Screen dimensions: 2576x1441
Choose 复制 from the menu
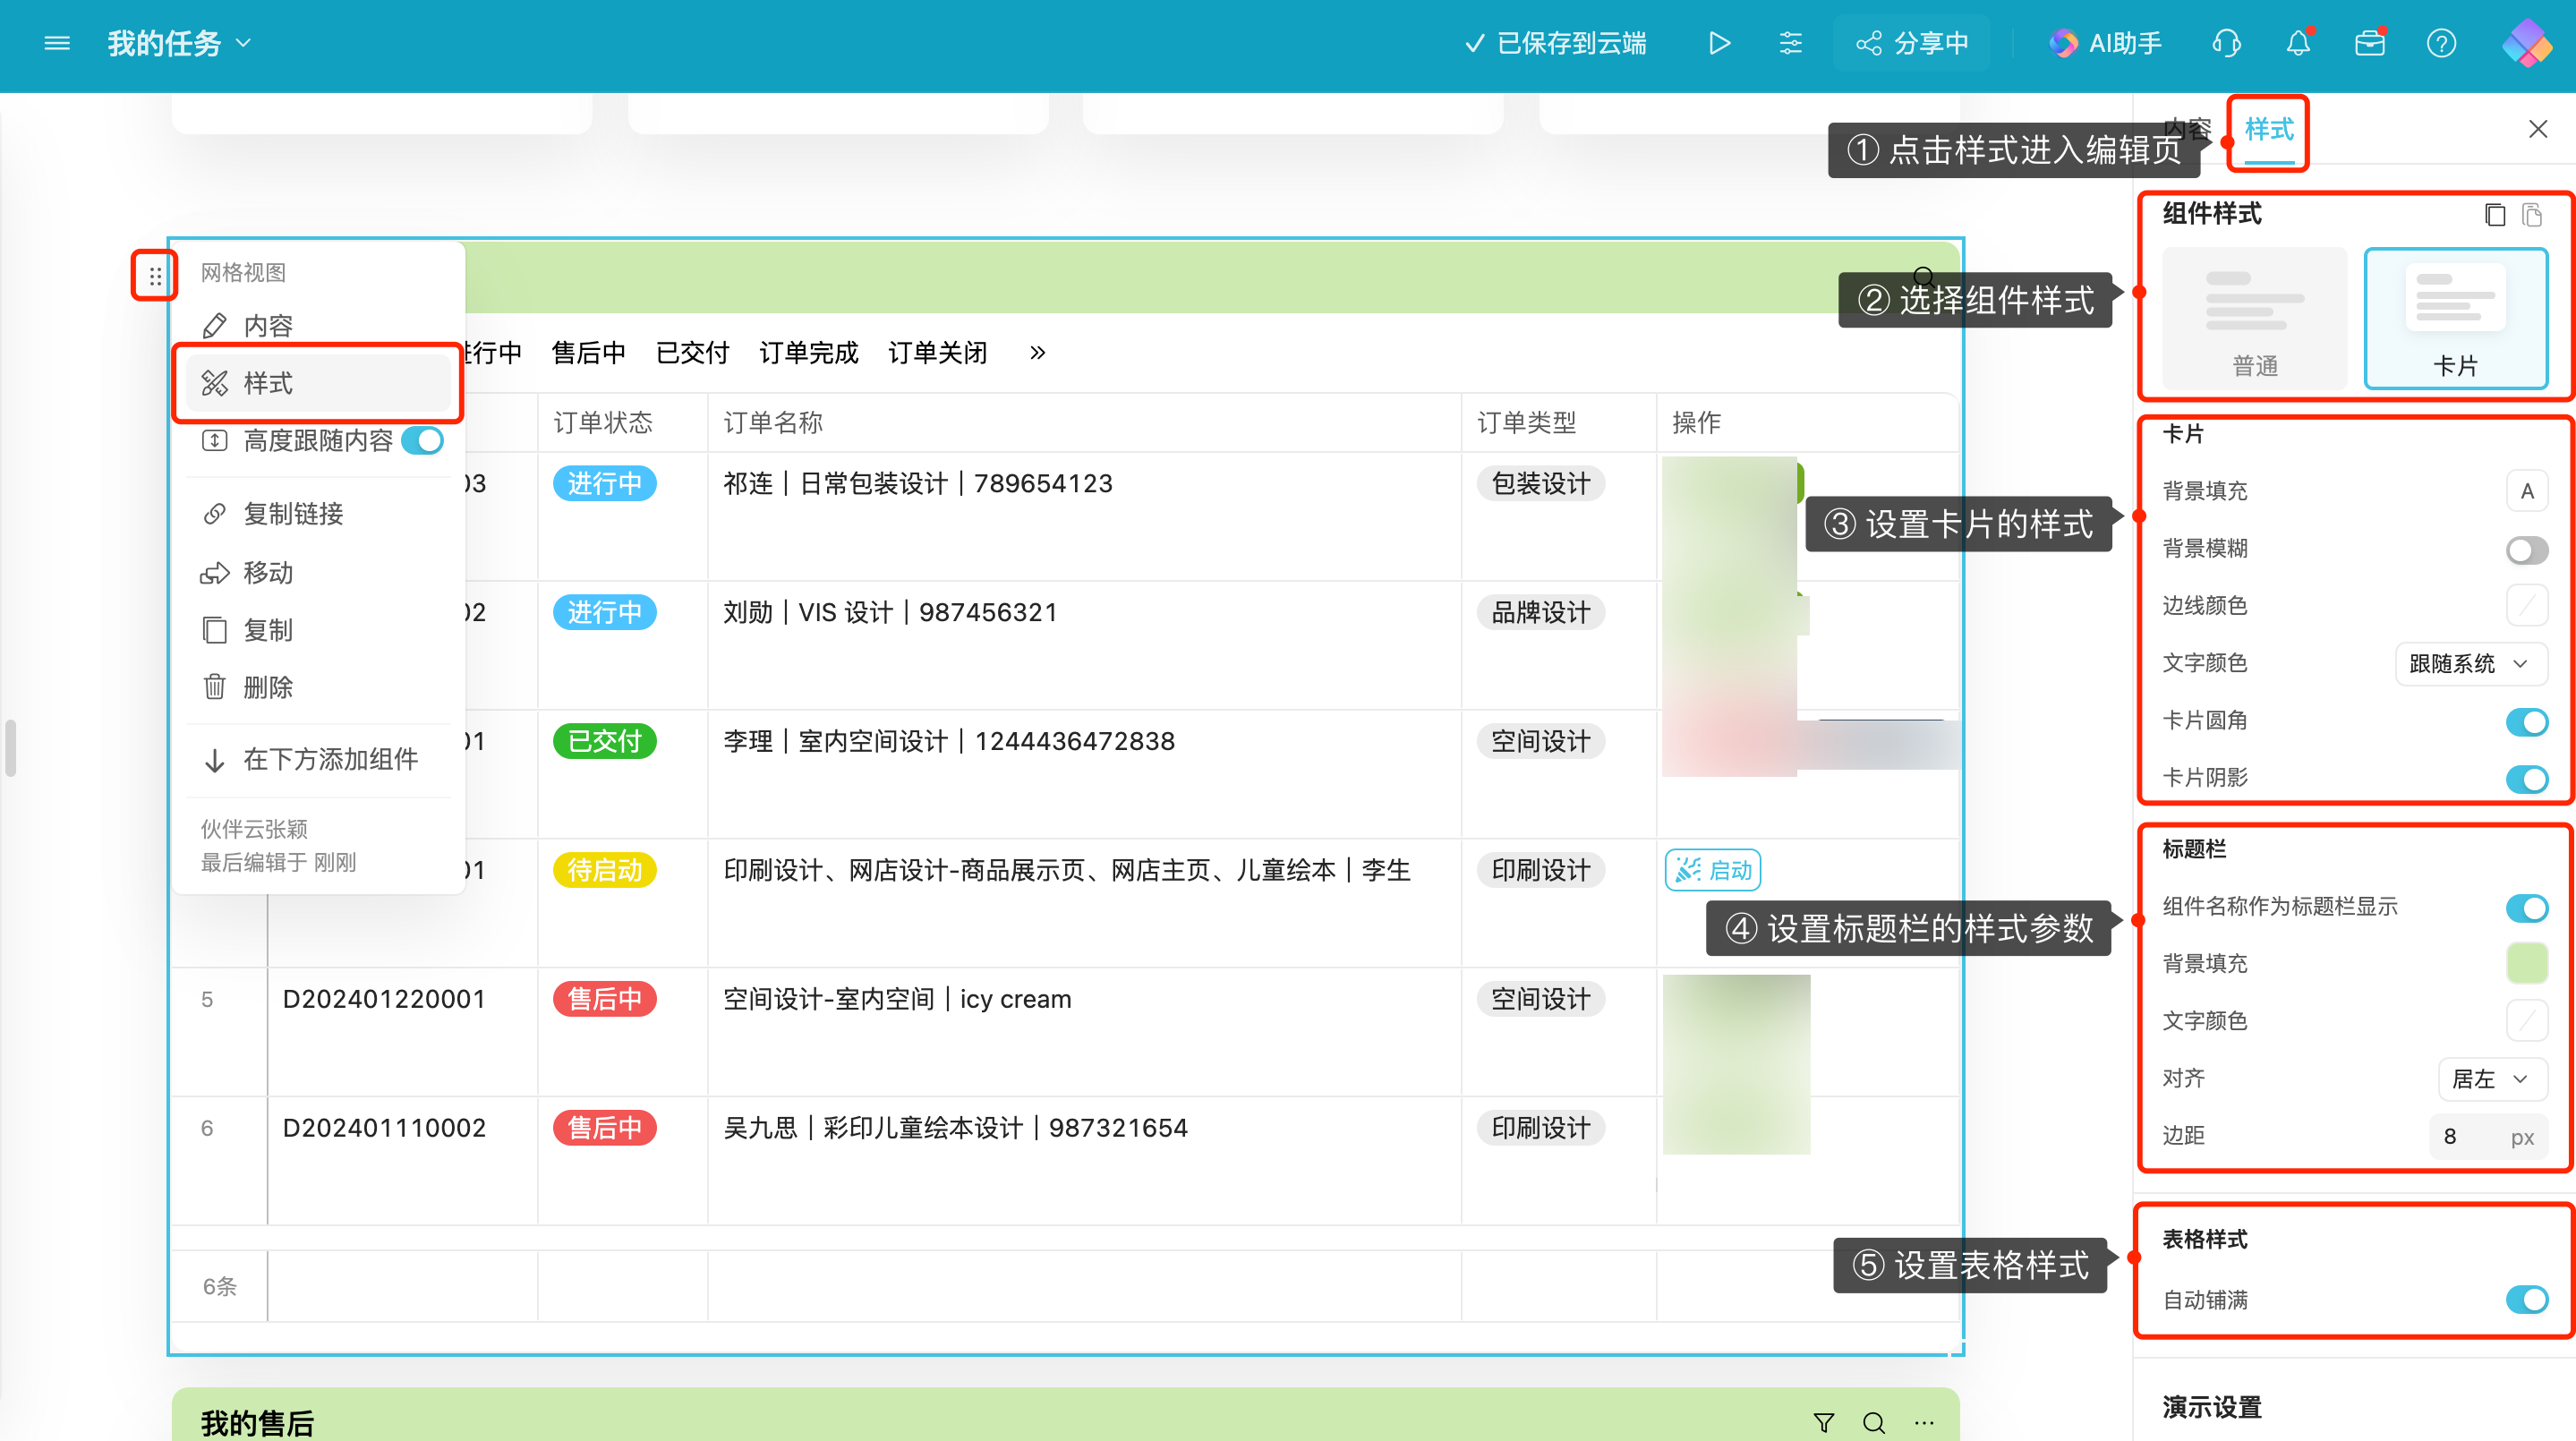pyautogui.click(x=318, y=630)
